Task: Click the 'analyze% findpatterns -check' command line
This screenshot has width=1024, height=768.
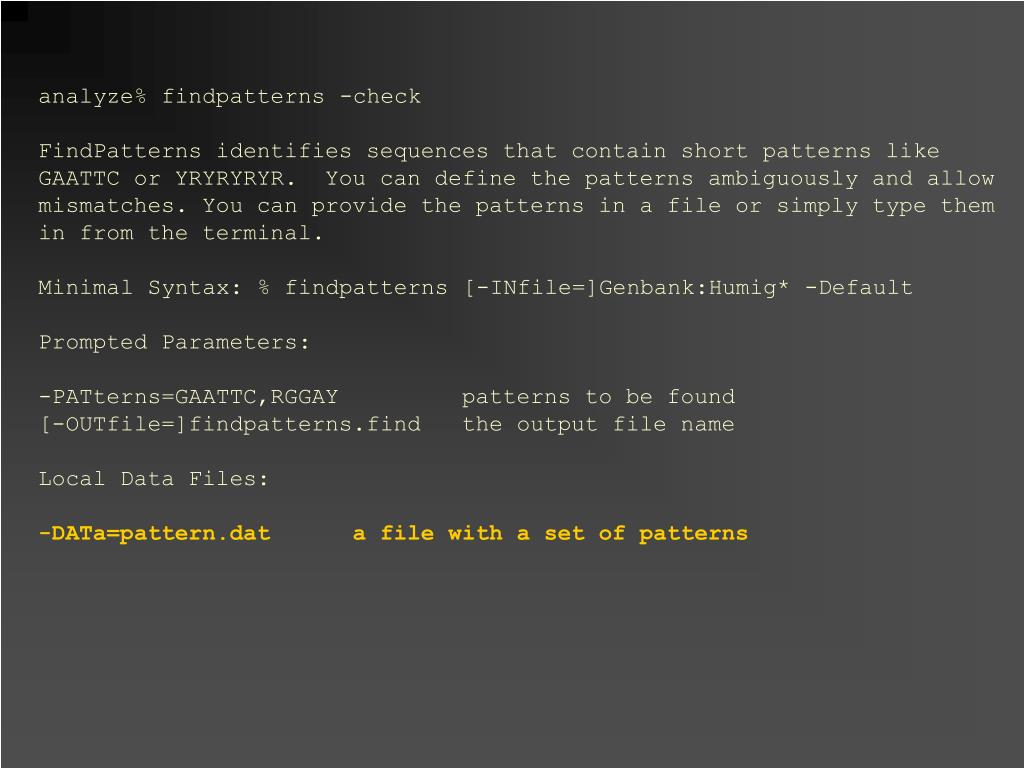Action: point(230,97)
